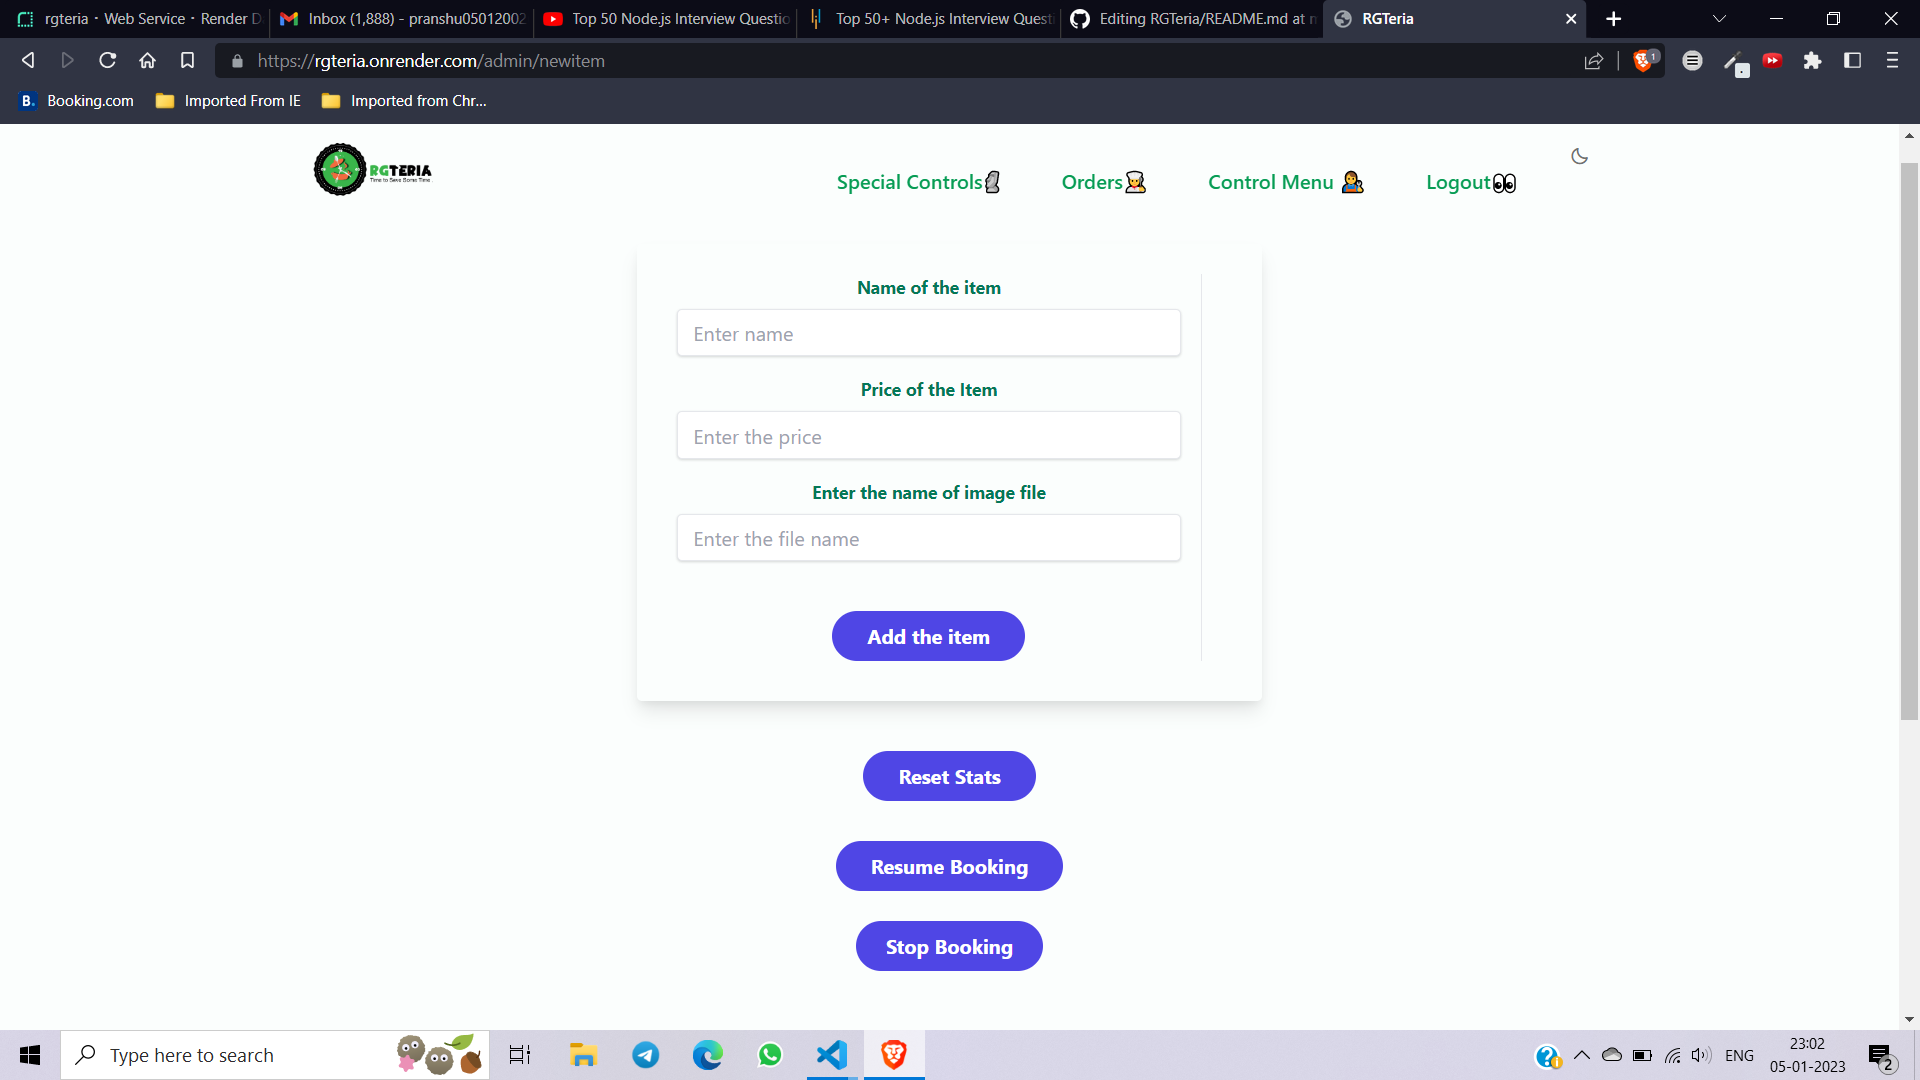Screen dimensions: 1920x1080
Task: Click the Stop Booking button
Action: [x=948, y=946]
